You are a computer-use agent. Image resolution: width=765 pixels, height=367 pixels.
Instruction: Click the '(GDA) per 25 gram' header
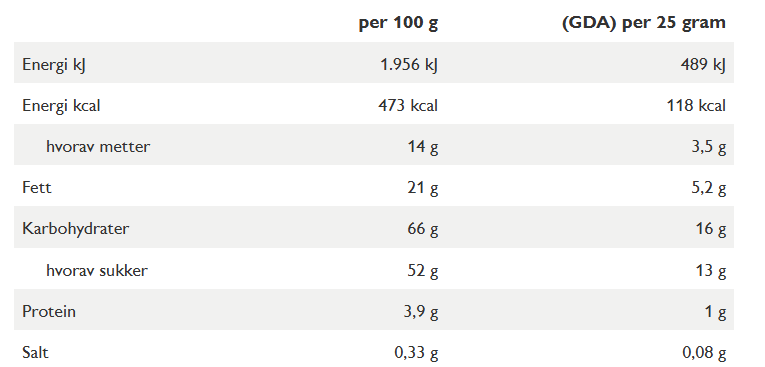tap(644, 23)
